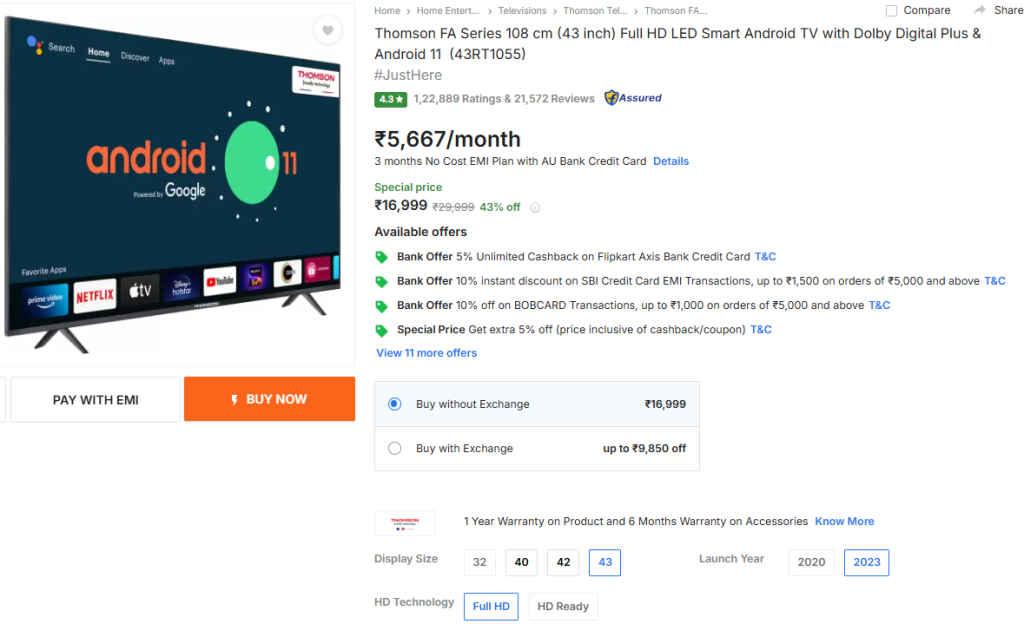The width and height of the screenshot is (1024, 624).
Task: Click the Thomson logo near warranty info
Action: (404, 521)
